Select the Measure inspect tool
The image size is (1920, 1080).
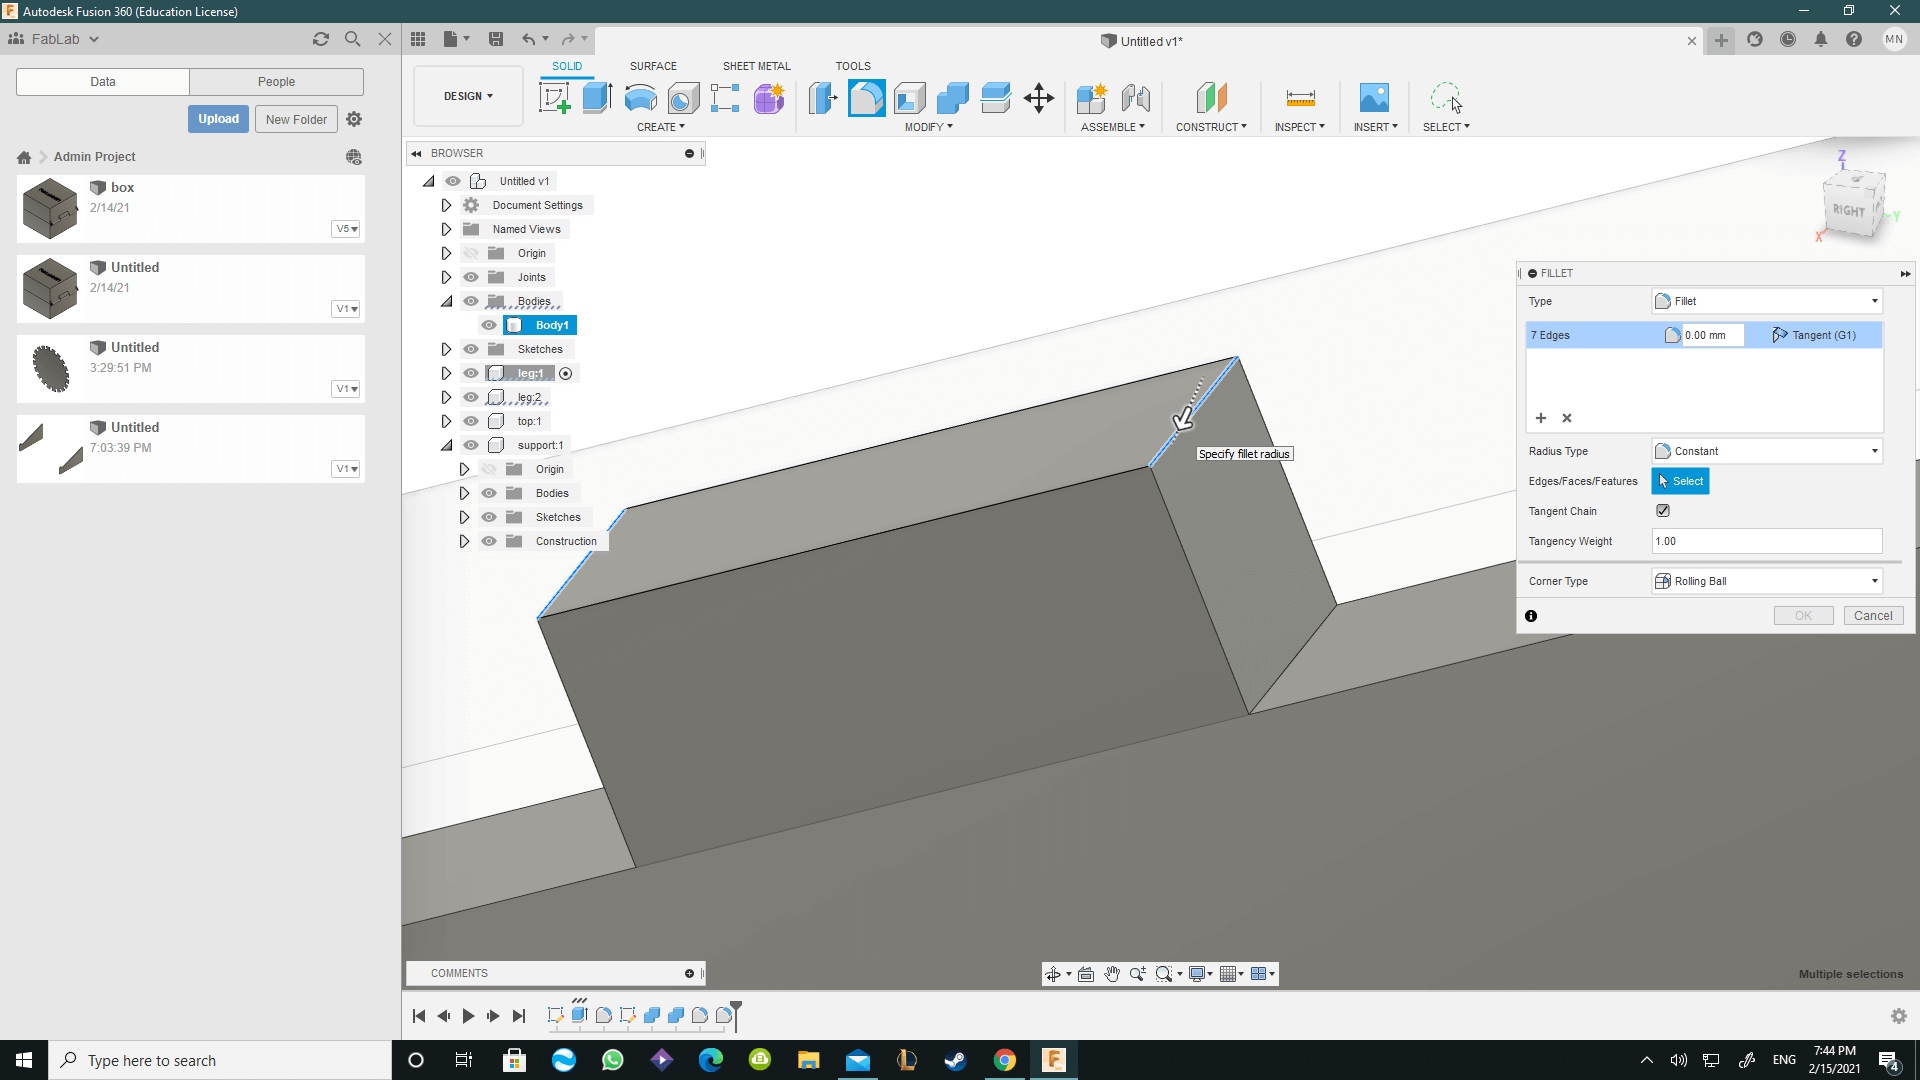coord(1300,98)
